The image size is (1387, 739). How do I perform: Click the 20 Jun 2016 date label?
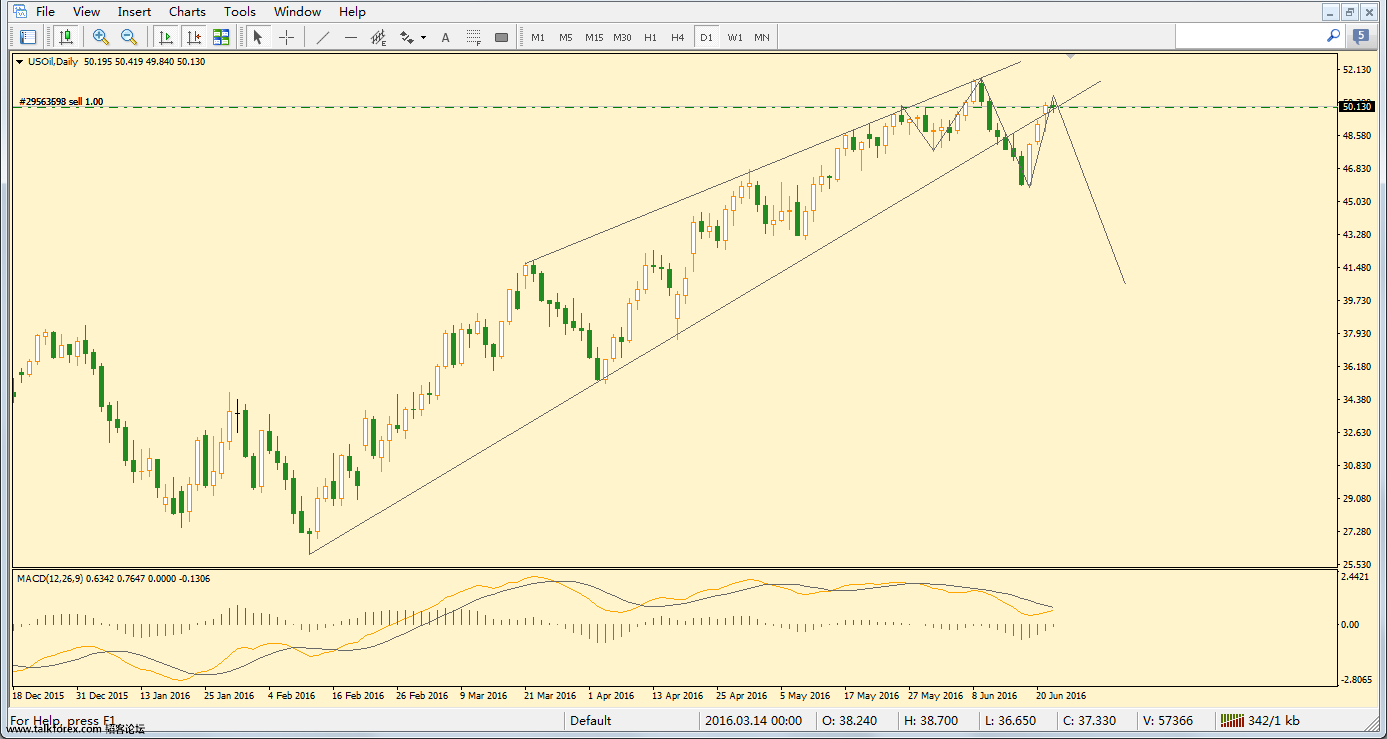click(1060, 695)
